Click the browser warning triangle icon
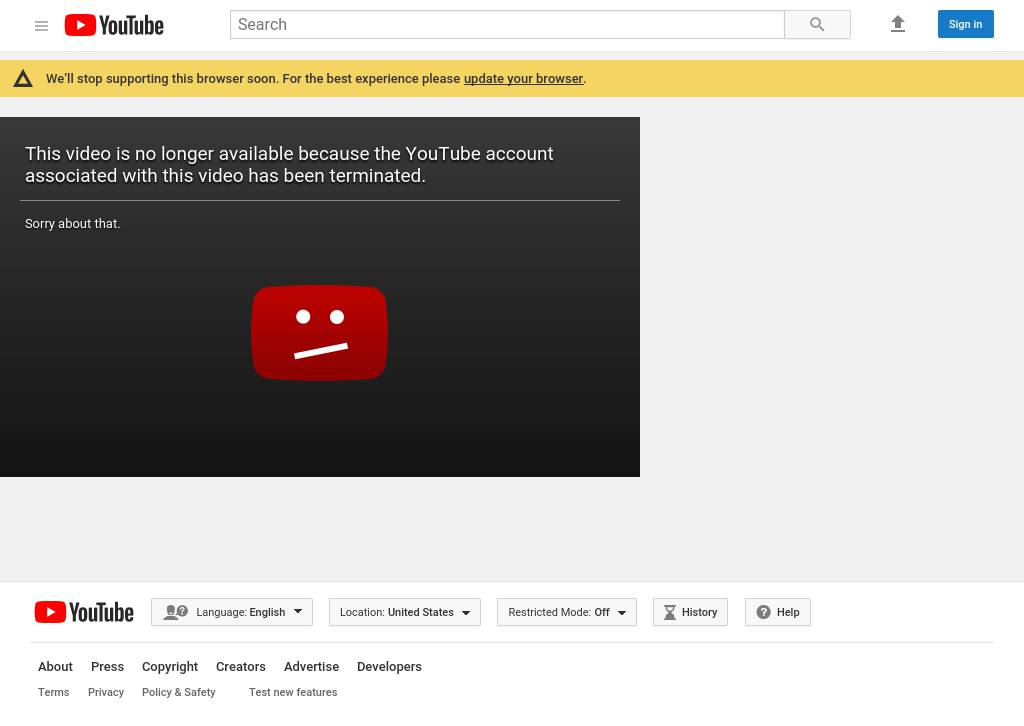 pyautogui.click(x=23, y=79)
